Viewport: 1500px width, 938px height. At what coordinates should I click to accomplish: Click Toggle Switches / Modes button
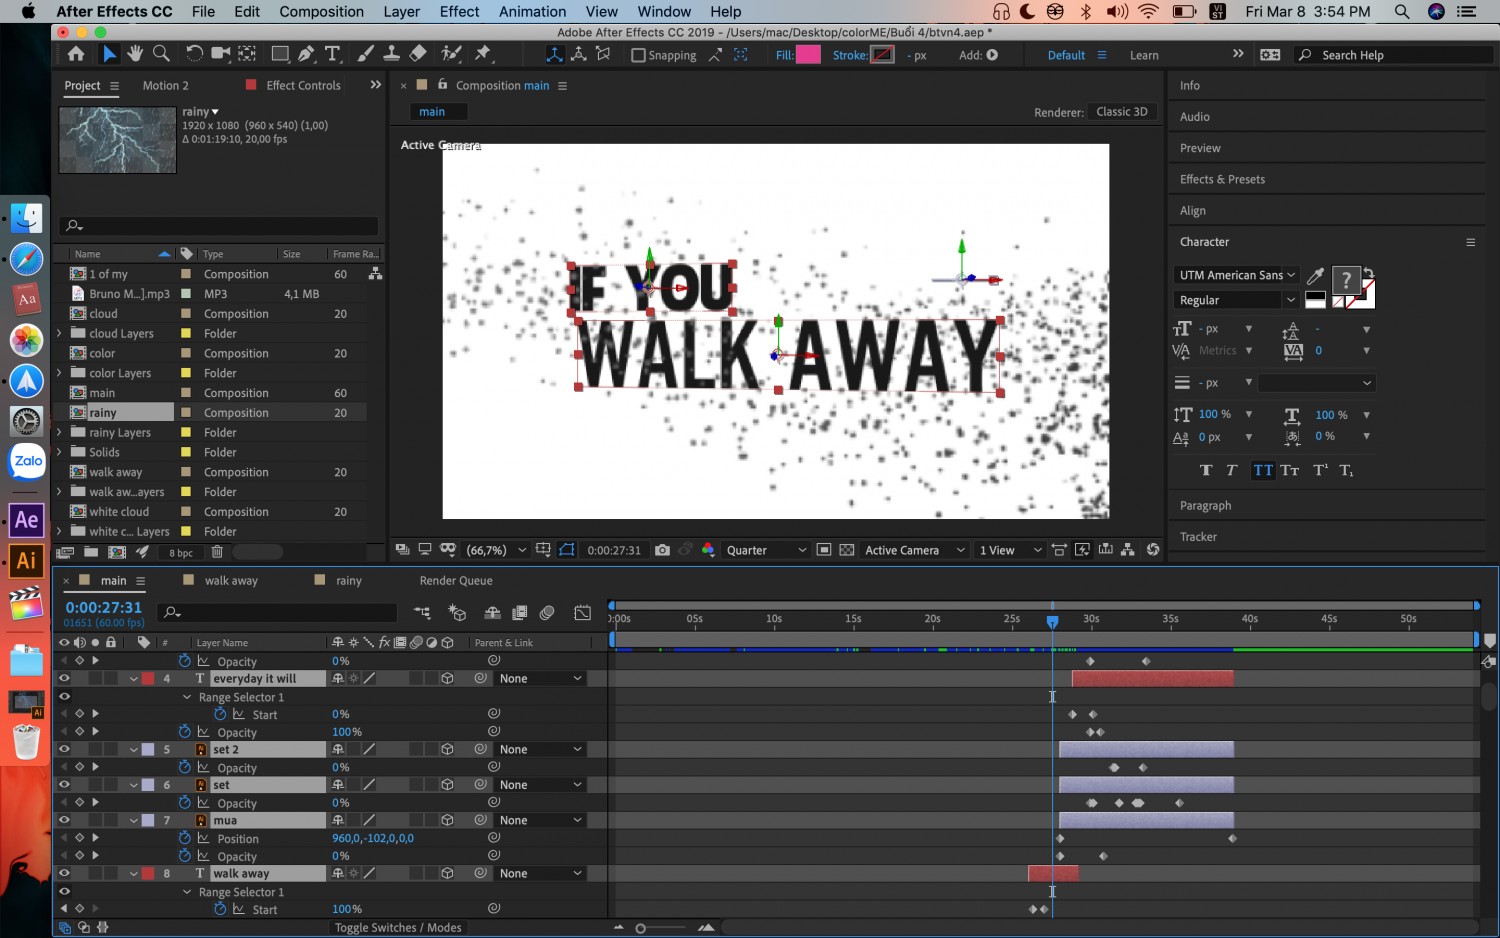(398, 928)
